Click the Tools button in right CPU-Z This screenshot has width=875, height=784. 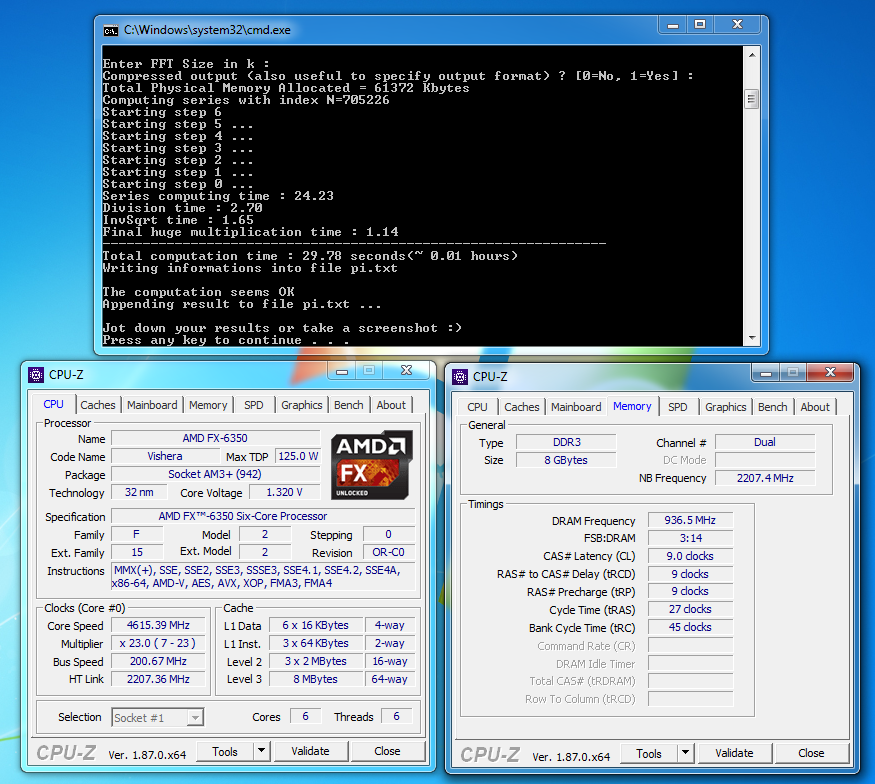[649, 754]
